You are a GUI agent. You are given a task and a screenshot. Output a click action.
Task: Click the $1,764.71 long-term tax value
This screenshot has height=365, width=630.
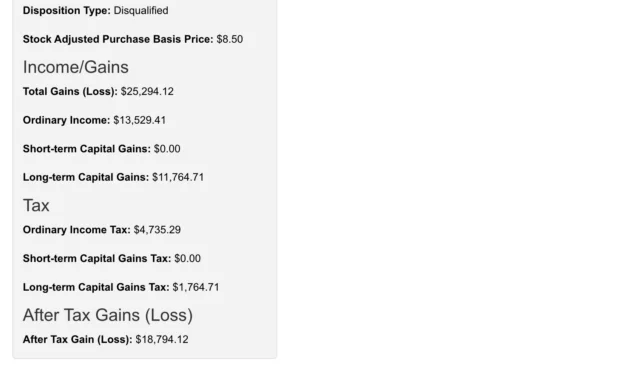coord(196,287)
